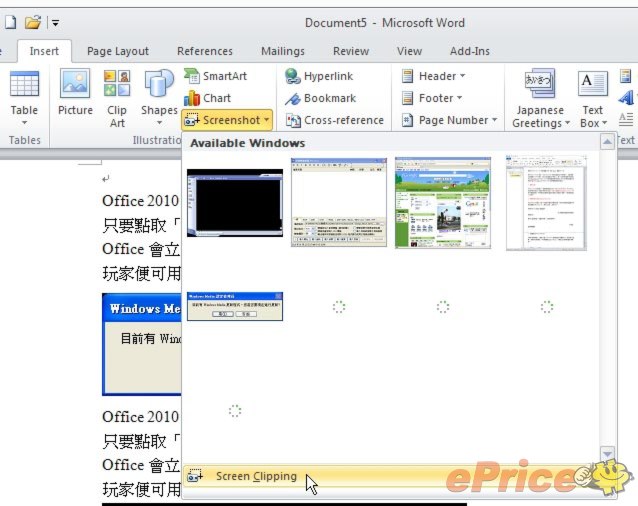Image resolution: width=638 pixels, height=506 pixels.
Task: Click the Header icon
Action: (x=407, y=76)
